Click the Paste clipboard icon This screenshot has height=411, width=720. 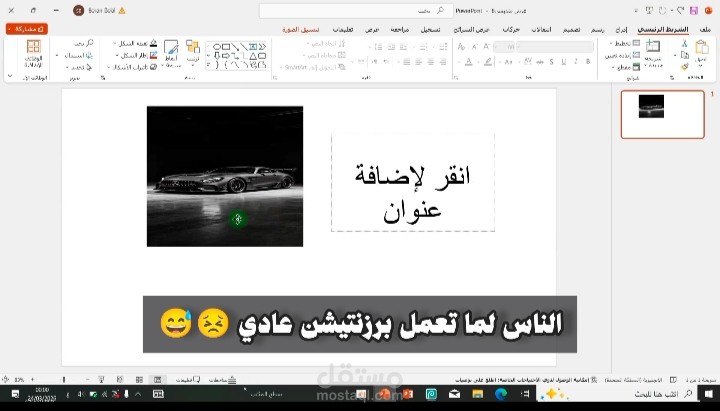pyautogui.click(x=701, y=48)
